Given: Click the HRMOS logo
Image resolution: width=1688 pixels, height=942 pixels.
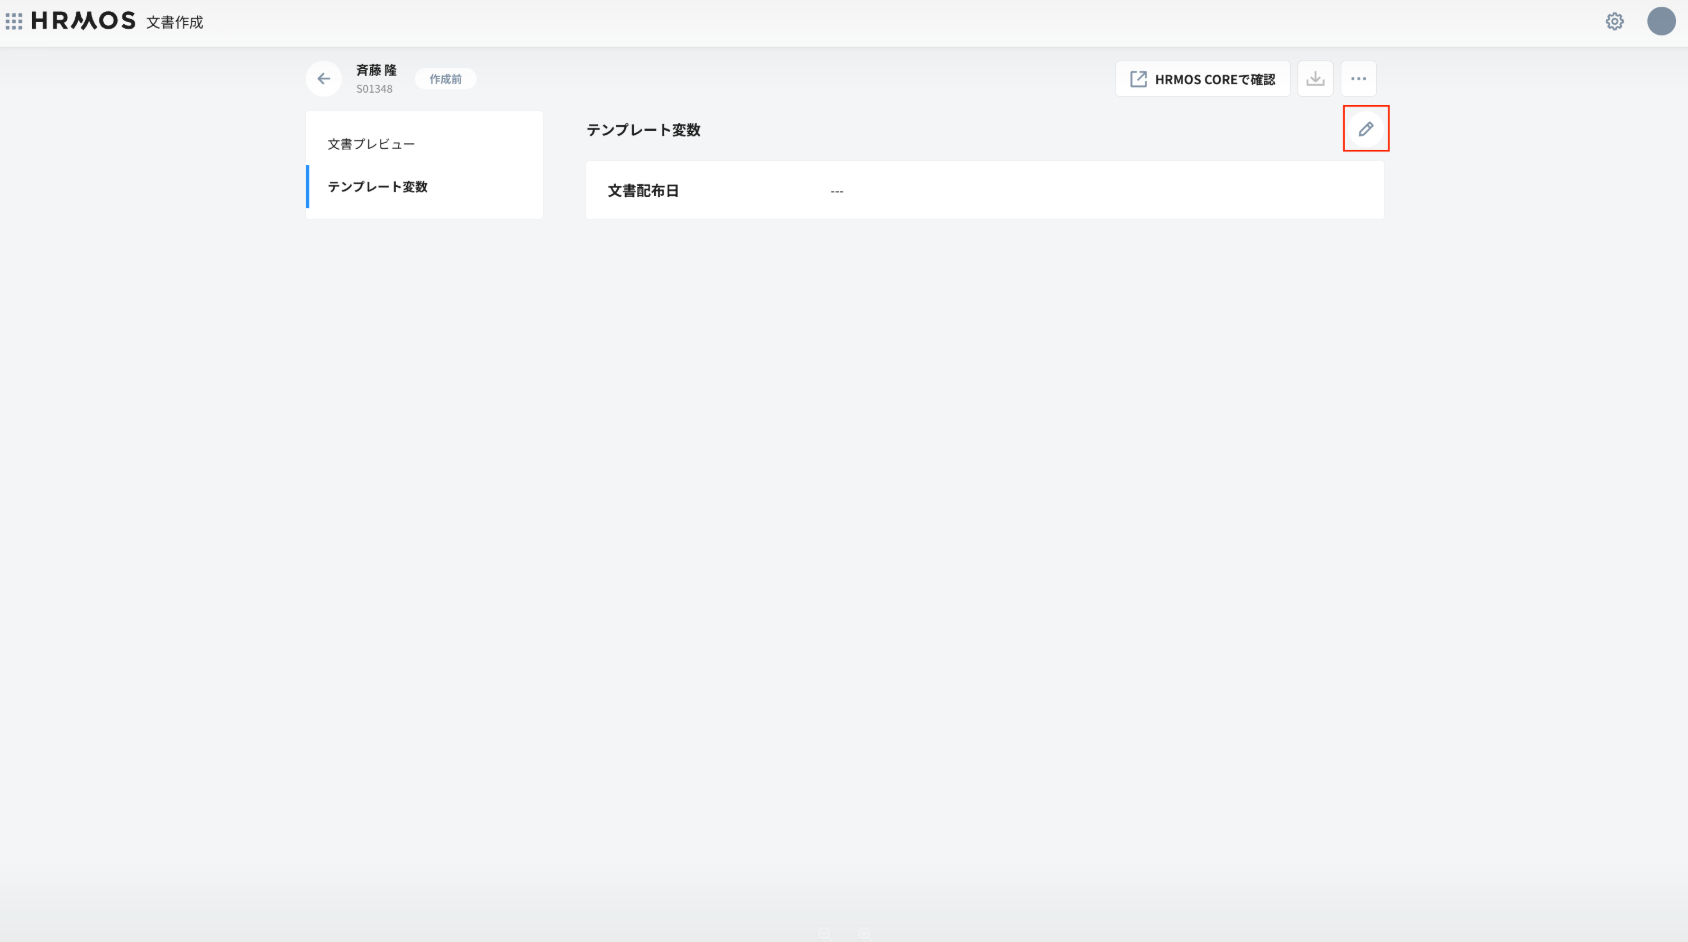Looking at the screenshot, I should point(84,21).
